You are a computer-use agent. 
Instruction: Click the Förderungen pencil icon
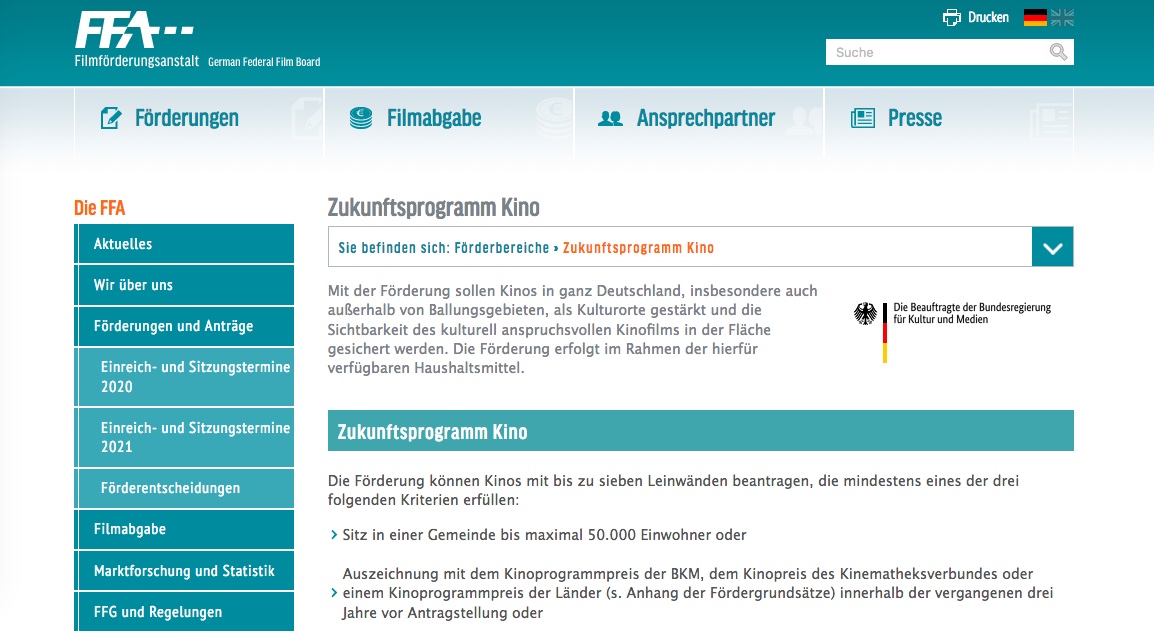pyautogui.click(x=111, y=118)
